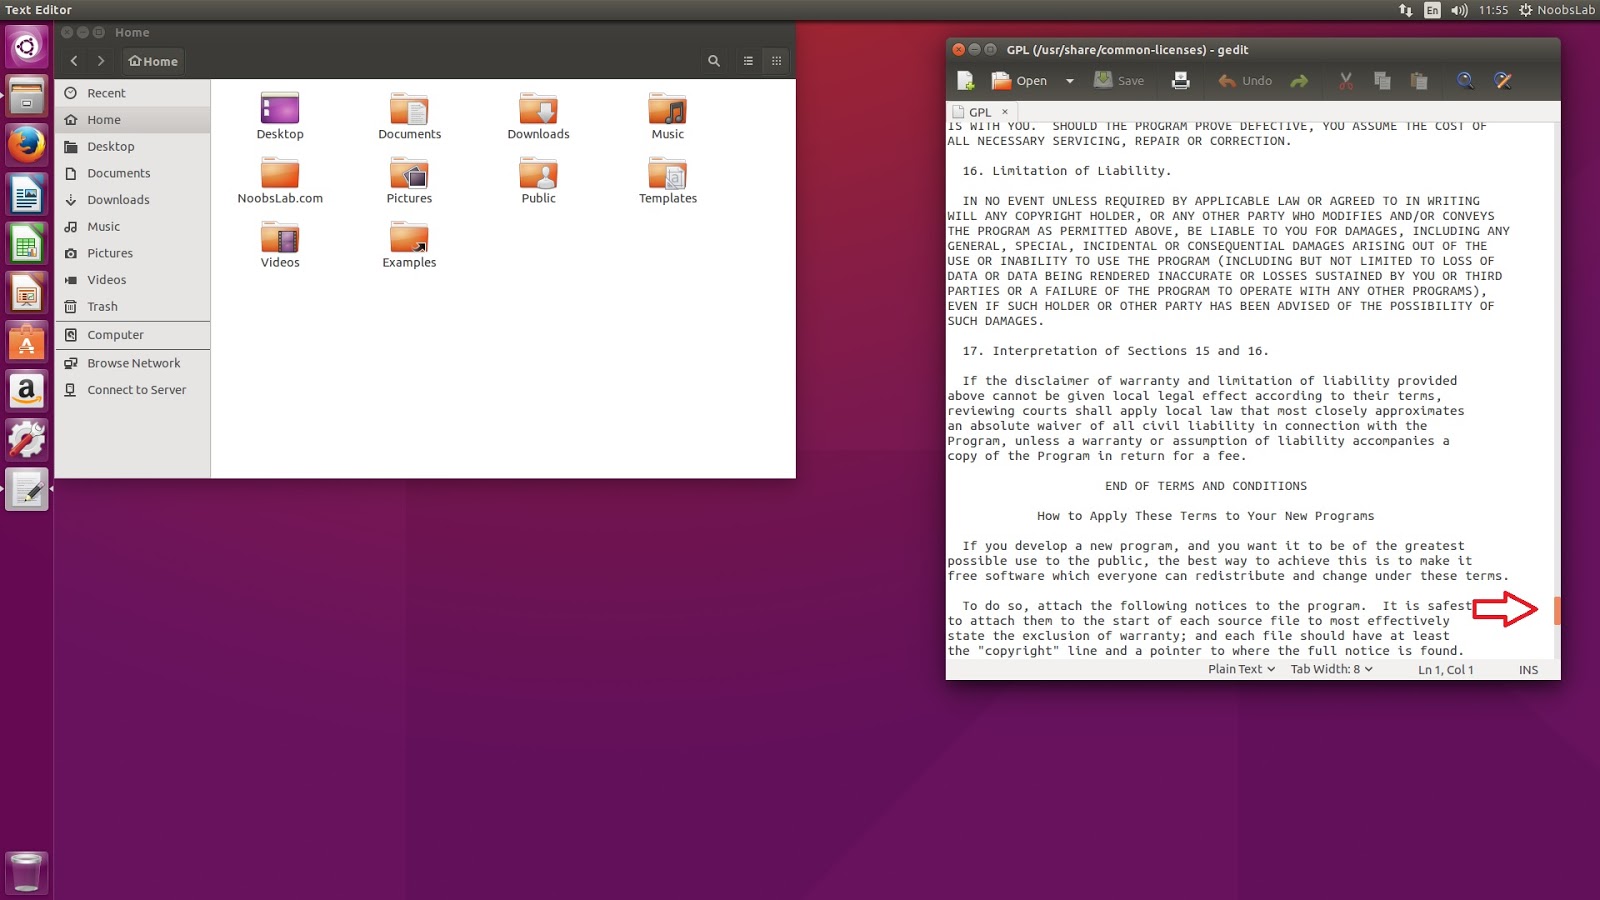Open the search in the file manager toolbar
The image size is (1600, 900).
pos(713,61)
